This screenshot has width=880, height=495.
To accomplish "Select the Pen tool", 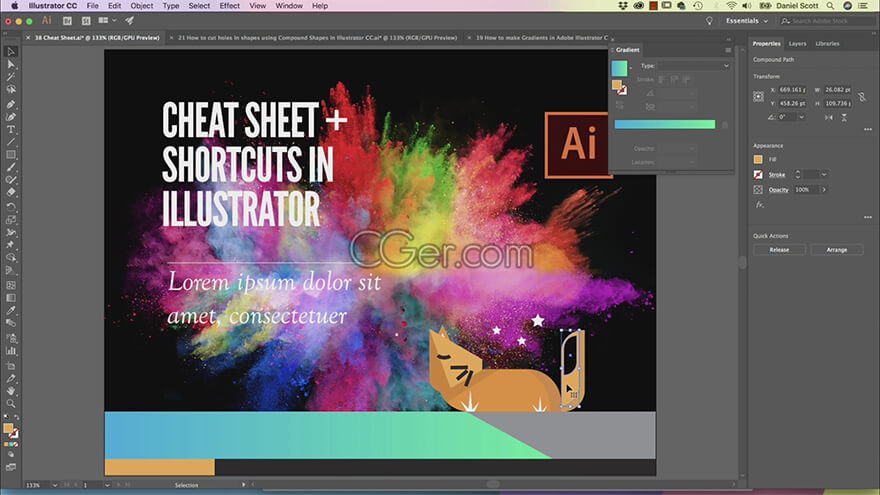I will pyautogui.click(x=11, y=104).
